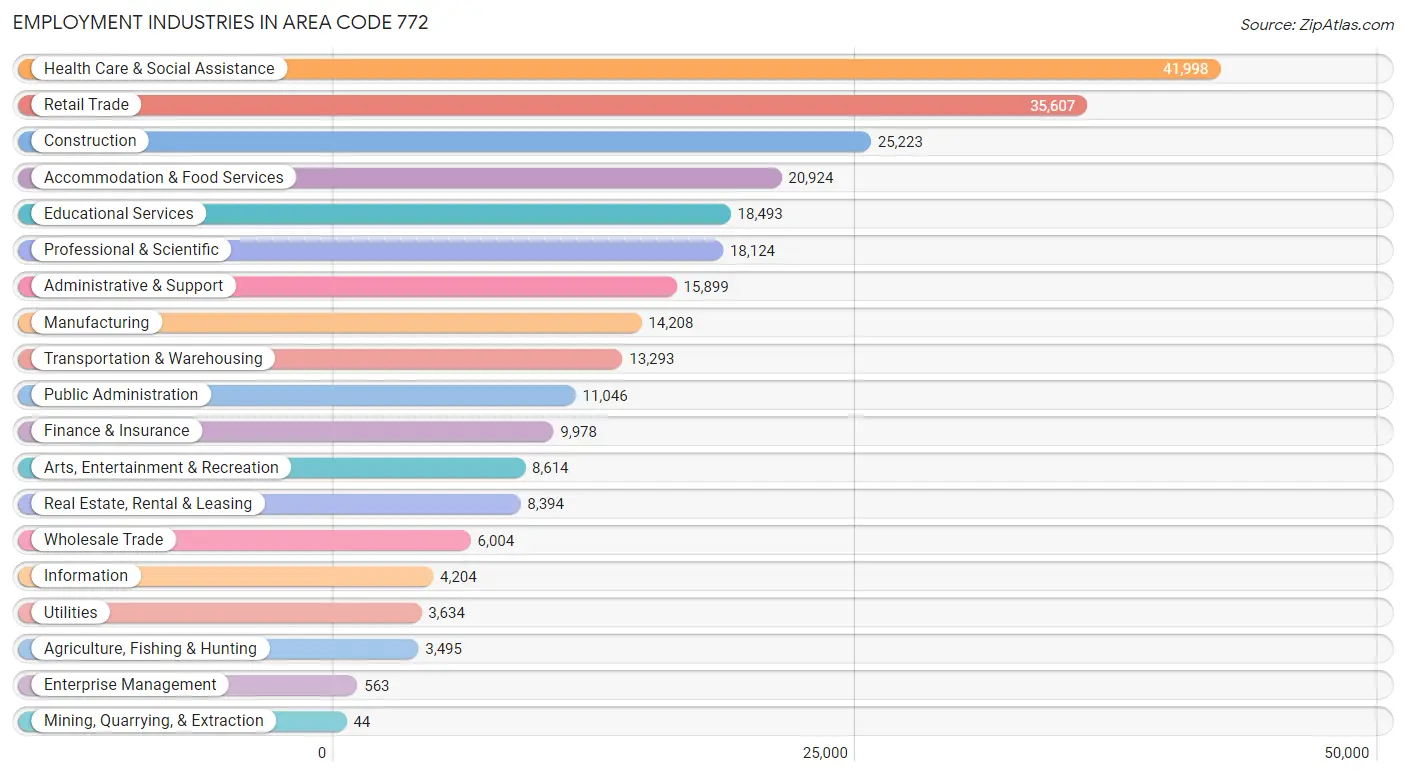Click the Finance & Insurance label
The image size is (1406, 776).
click(x=116, y=430)
